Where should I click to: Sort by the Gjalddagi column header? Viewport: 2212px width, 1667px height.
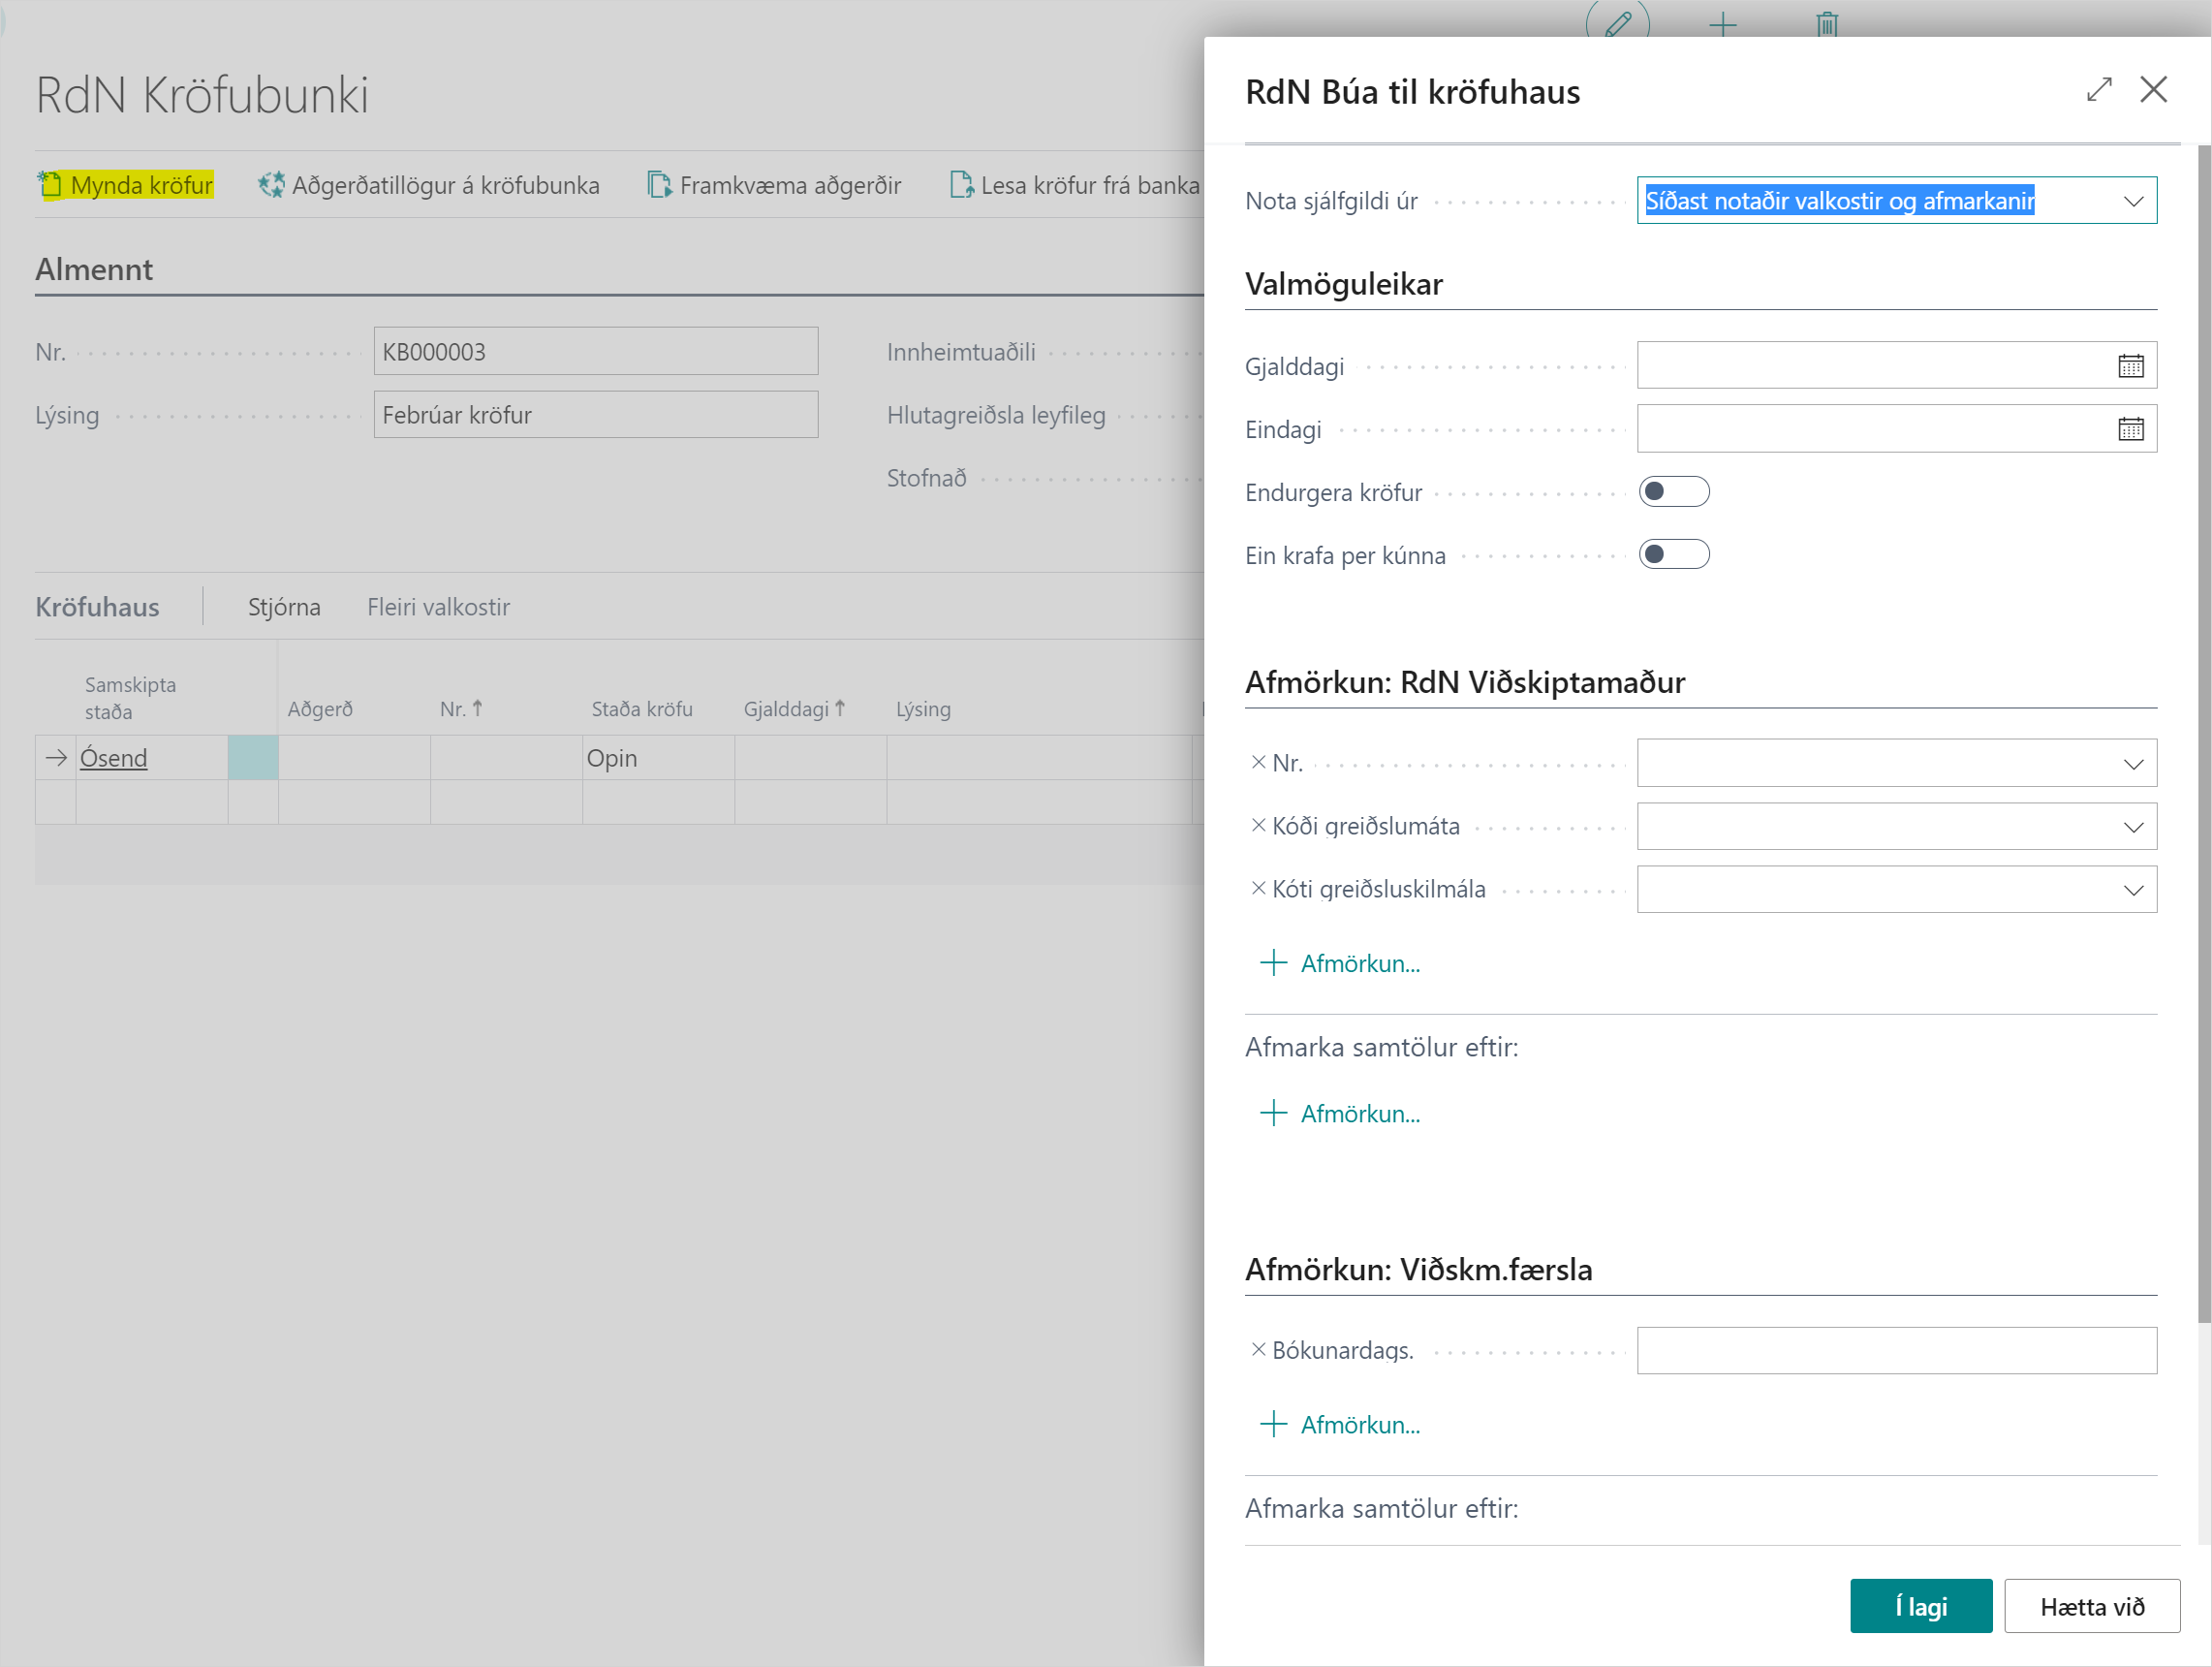pos(794,709)
